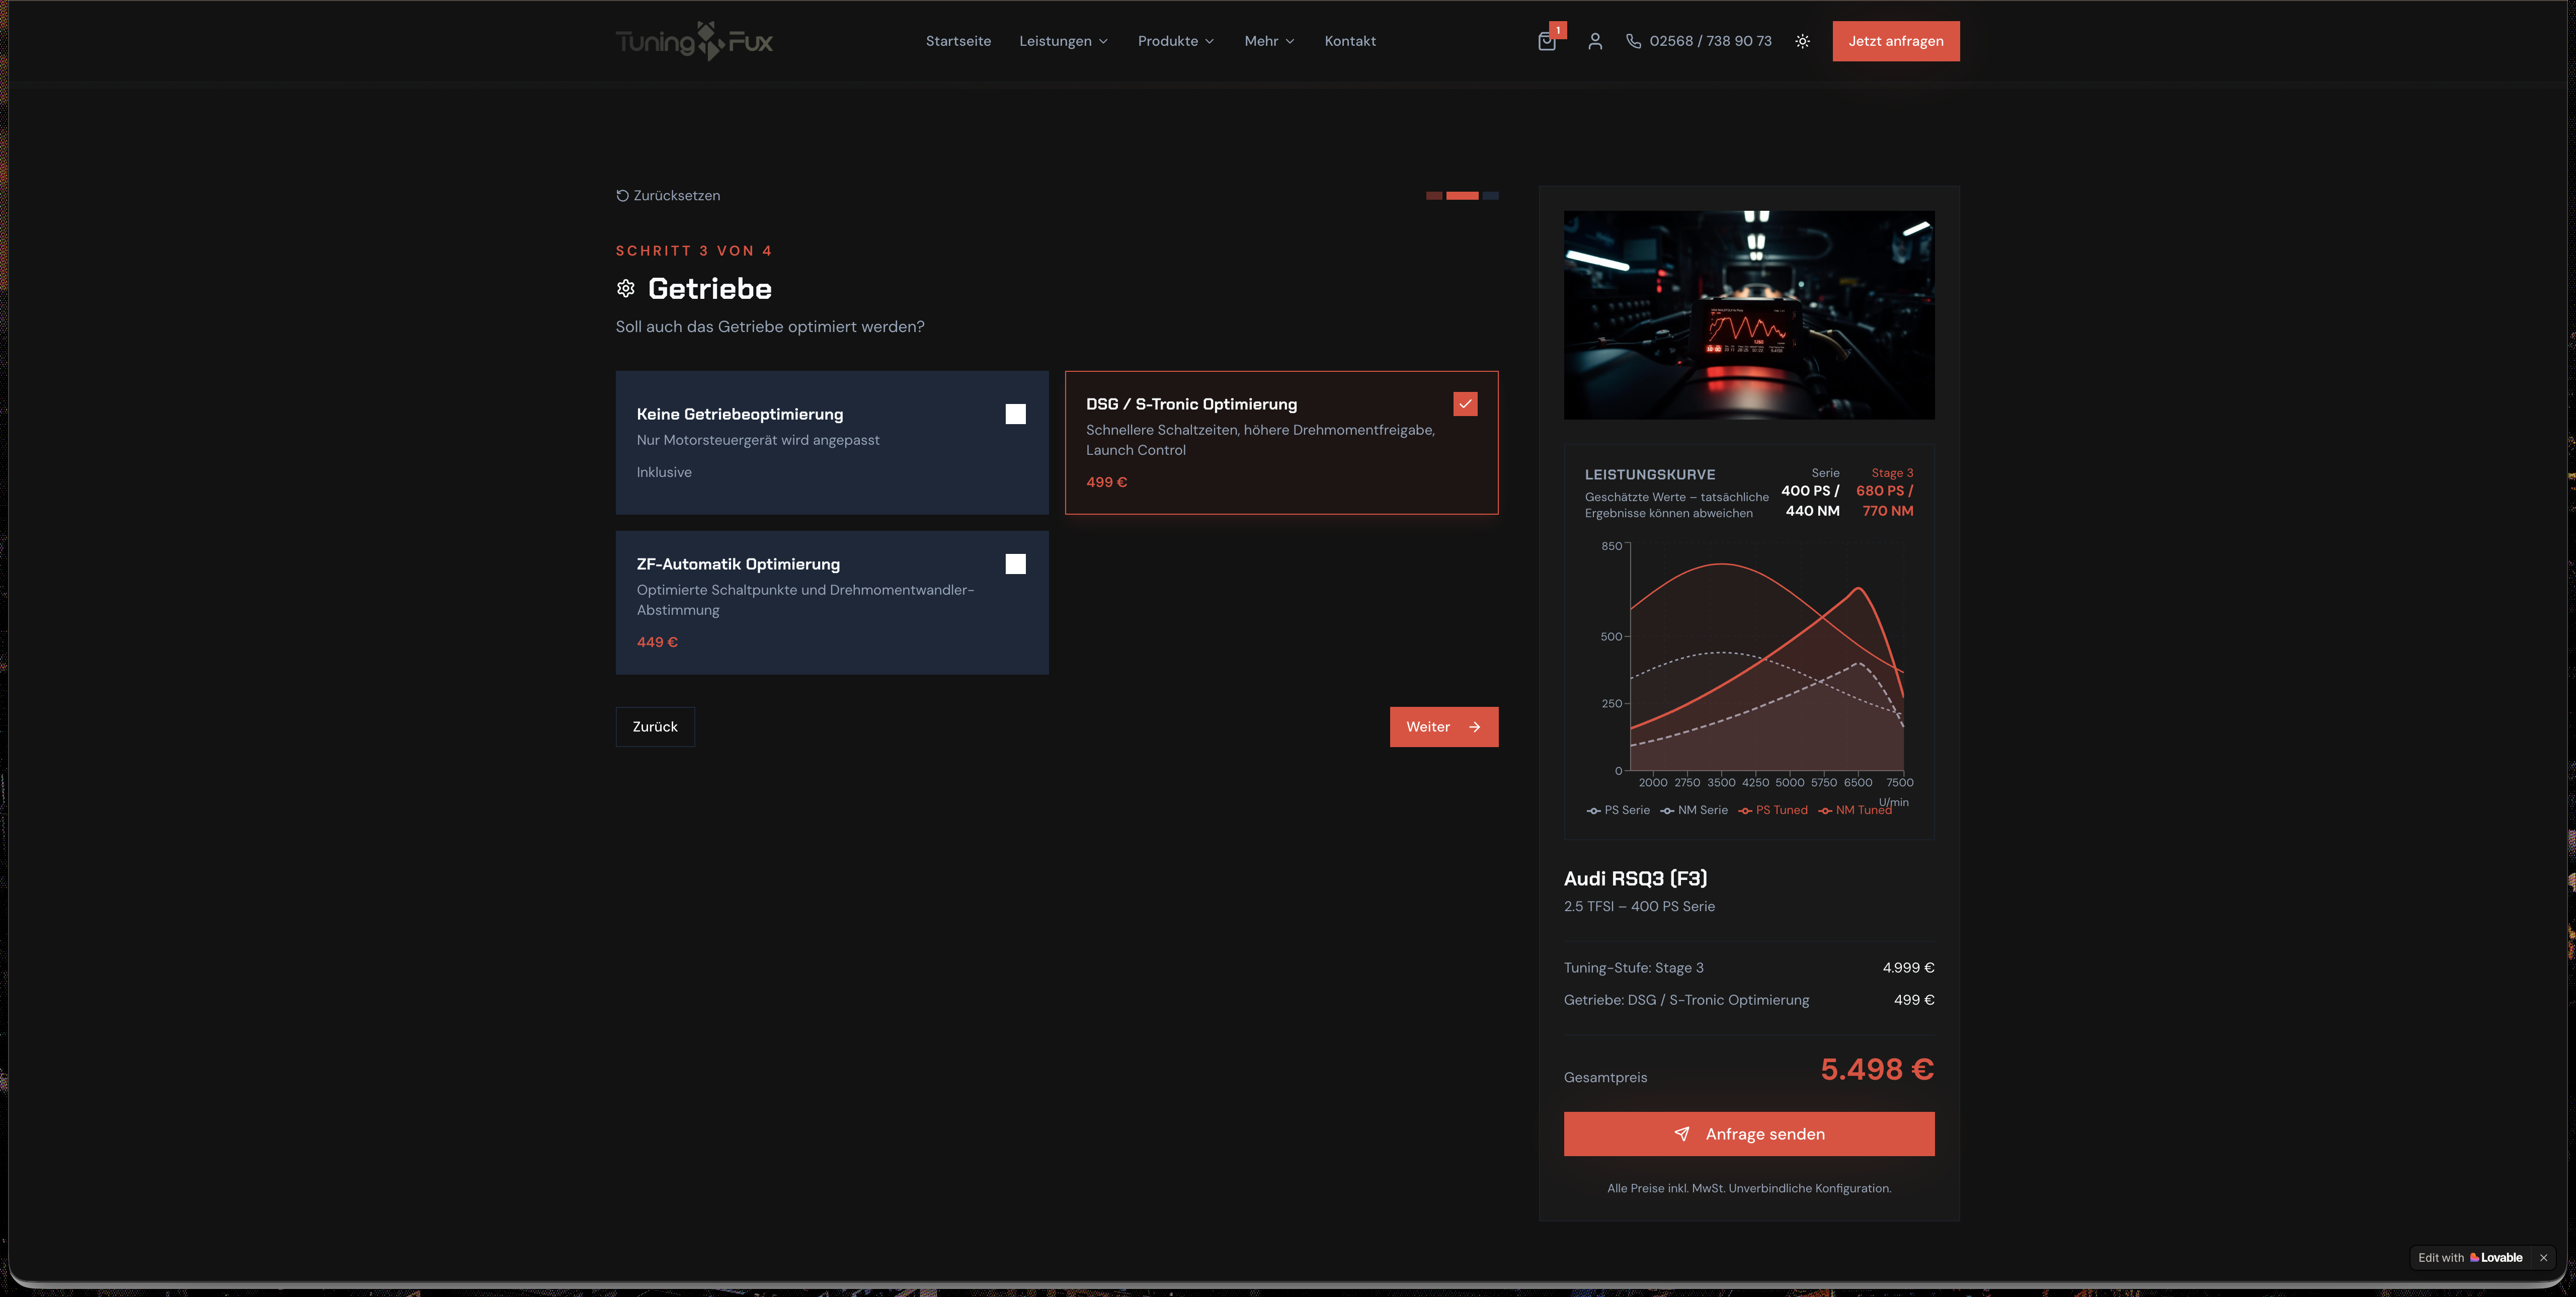
Task: Click the cart badge showing 1
Action: tap(1558, 30)
